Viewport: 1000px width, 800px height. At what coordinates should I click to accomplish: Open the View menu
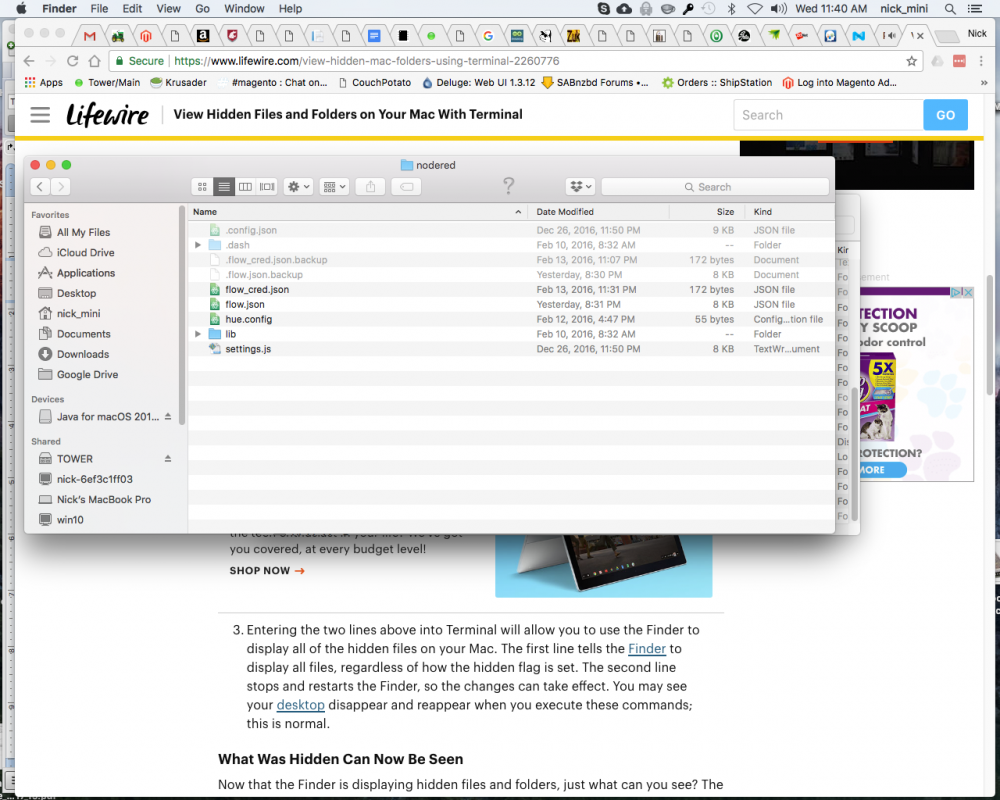(168, 9)
